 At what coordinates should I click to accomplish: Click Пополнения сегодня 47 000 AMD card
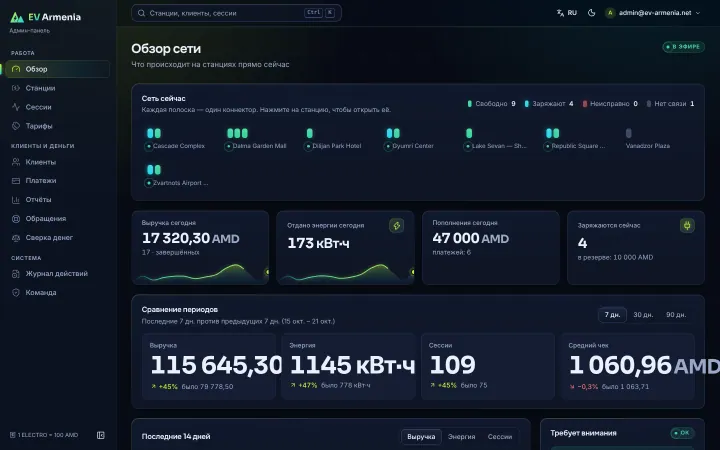pos(490,248)
